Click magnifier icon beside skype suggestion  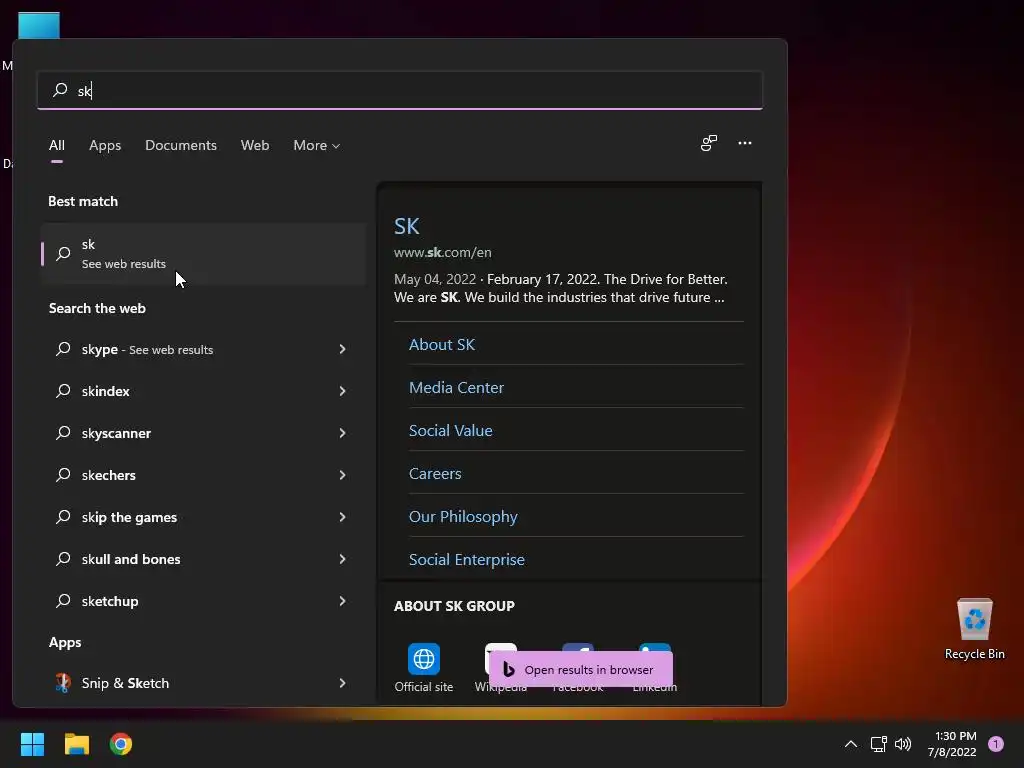tap(63, 349)
